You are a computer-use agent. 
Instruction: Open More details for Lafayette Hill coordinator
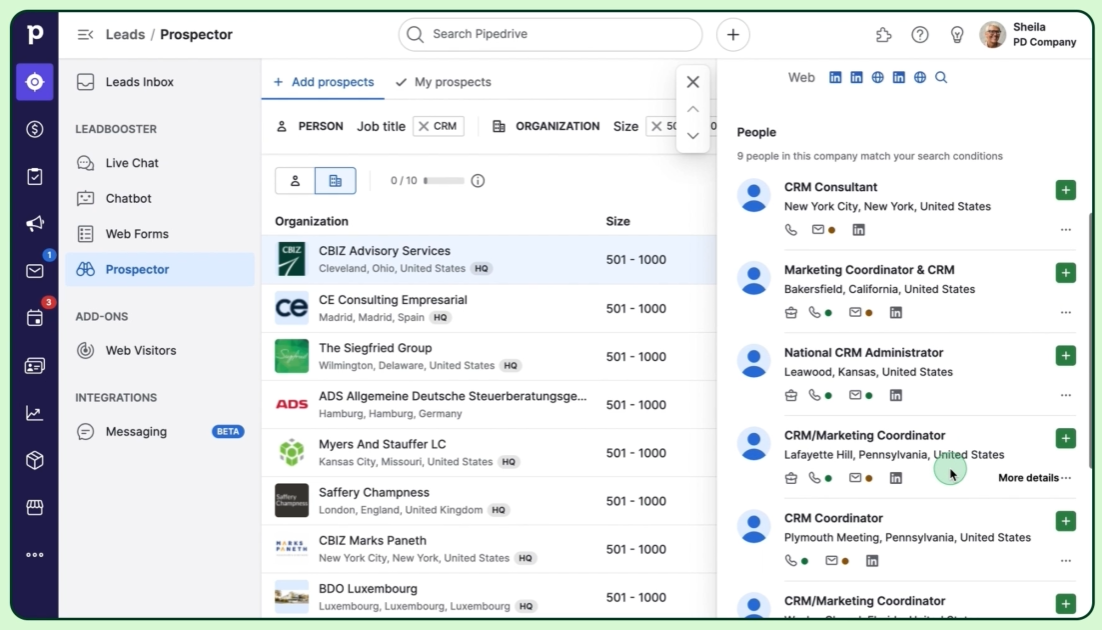coord(1028,478)
